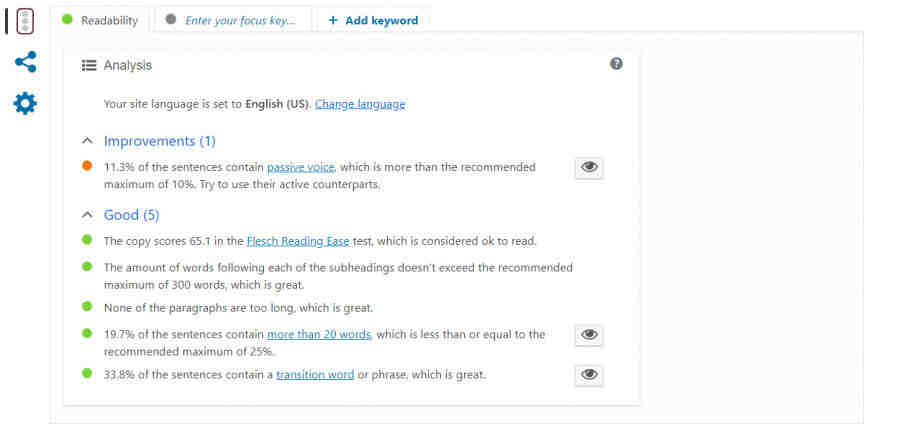Viewport: 900px width, 433px height.
Task: Collapse the Good (5) section
Action: coord(88,215)
